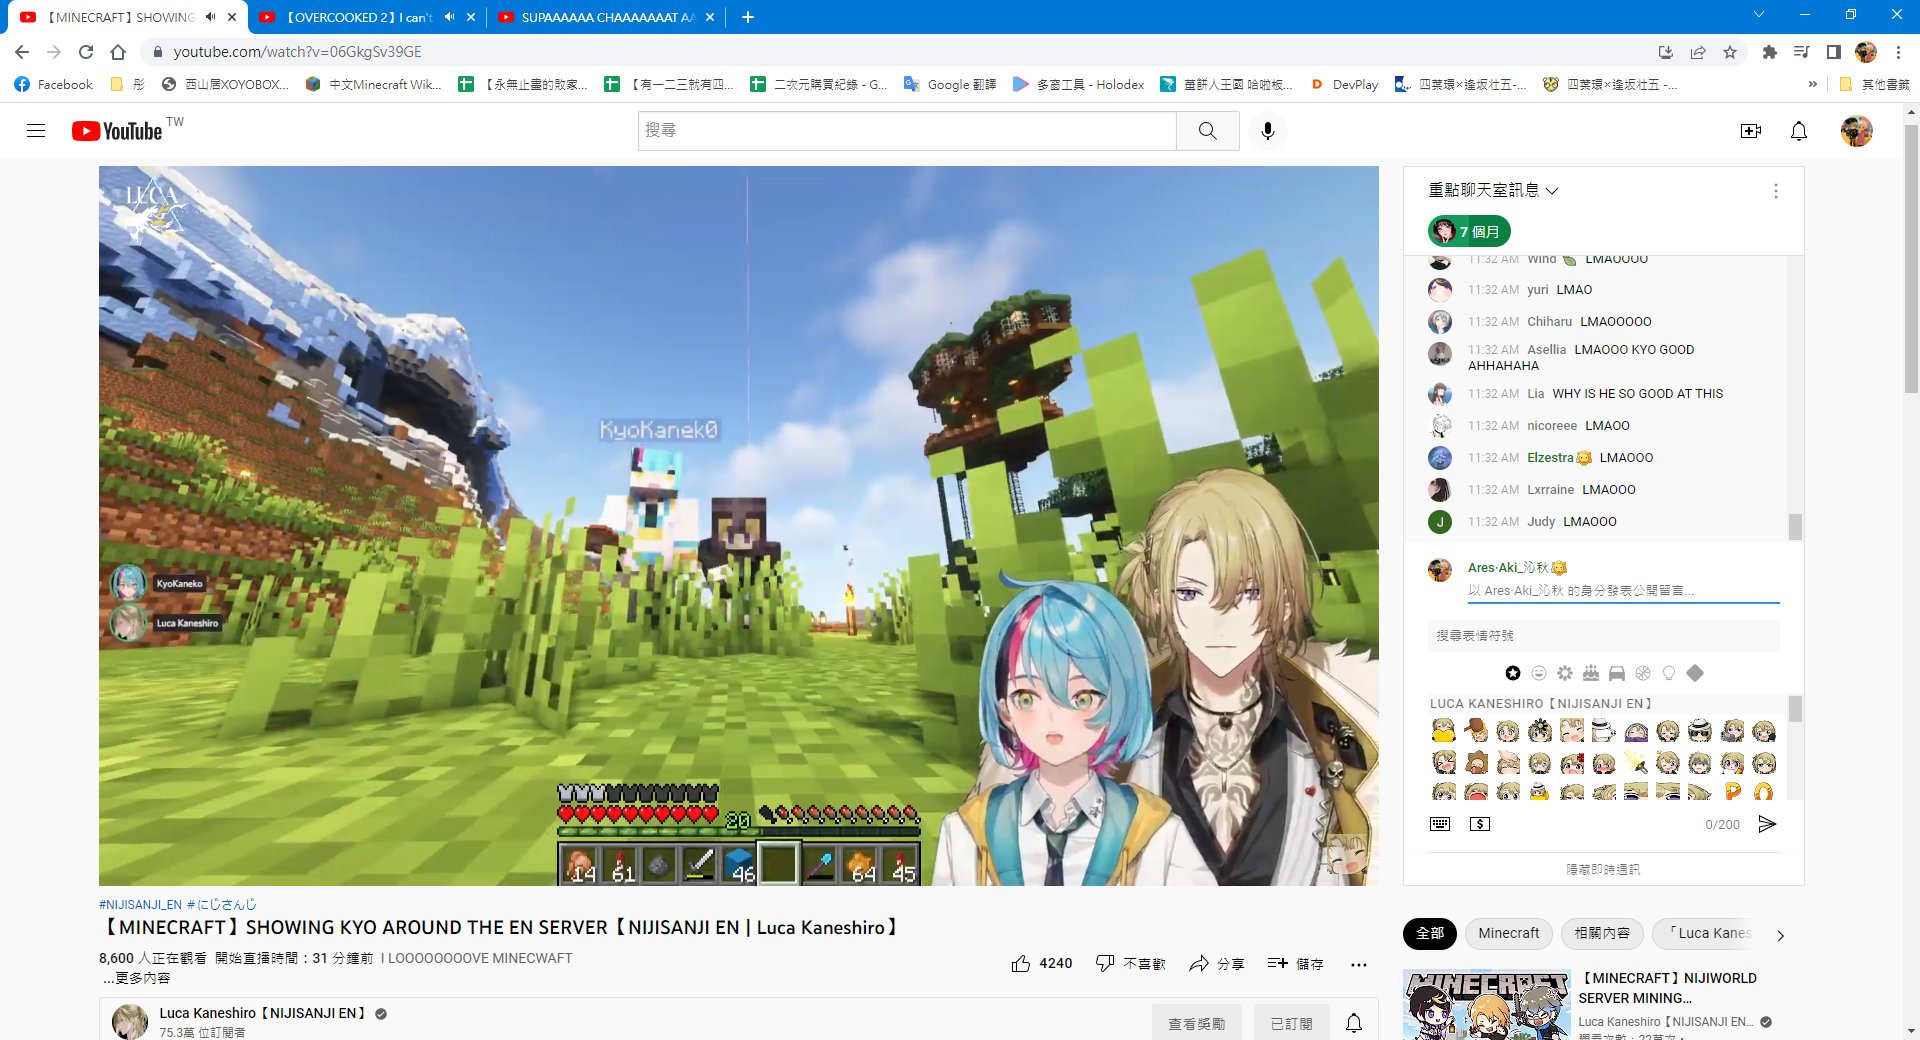Mute the Overcooked 2 tab audio
Image resolution: width=1920 pixels, height=1040 pixels.
(449, 17)
